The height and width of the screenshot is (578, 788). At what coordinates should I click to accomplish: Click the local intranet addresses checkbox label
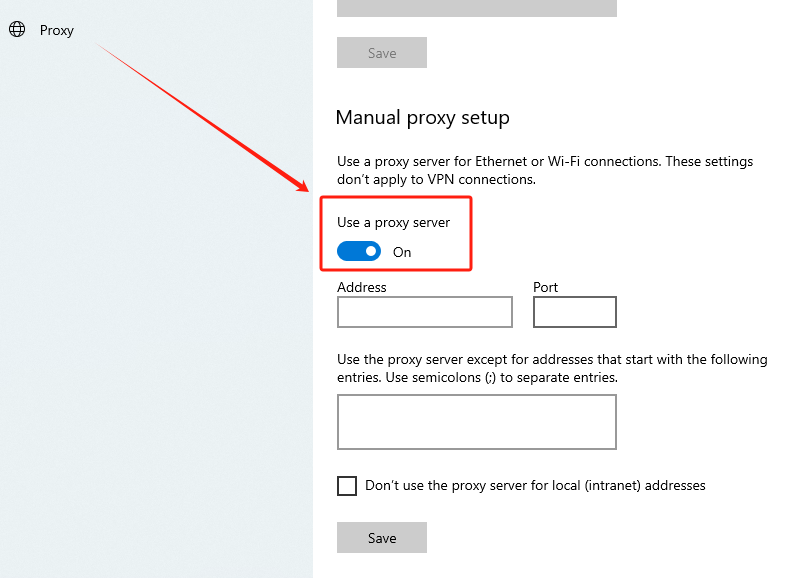click(x=535, y=486)
